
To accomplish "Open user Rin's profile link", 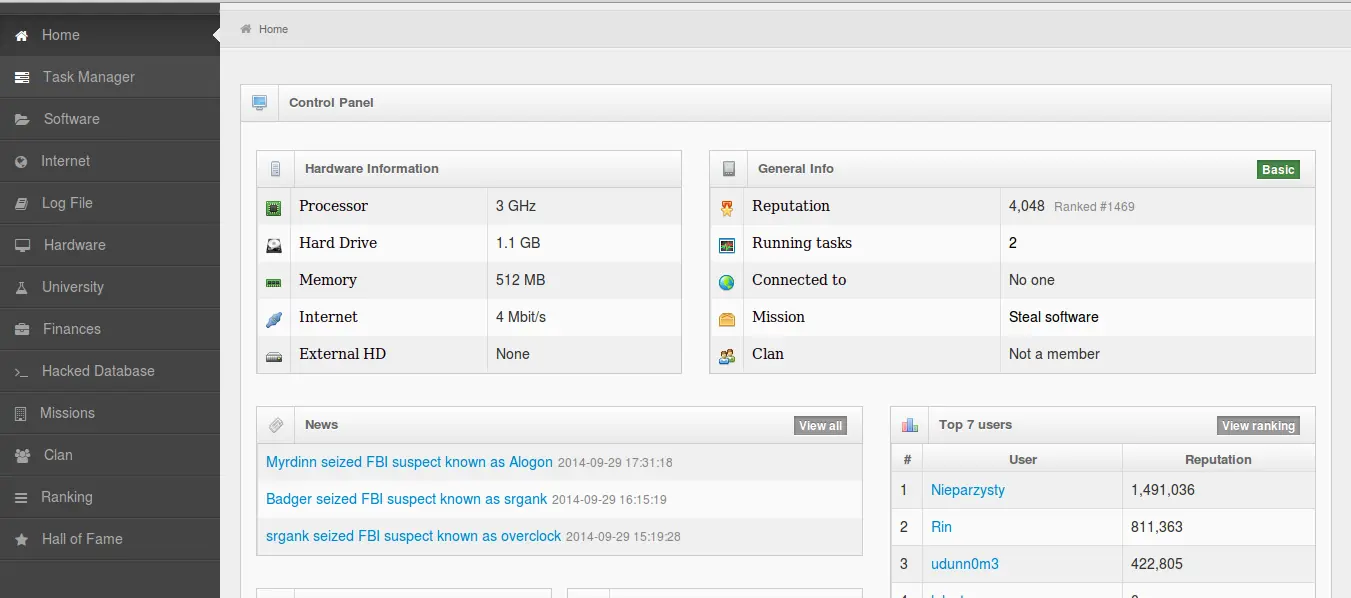I will pos(941,527).
